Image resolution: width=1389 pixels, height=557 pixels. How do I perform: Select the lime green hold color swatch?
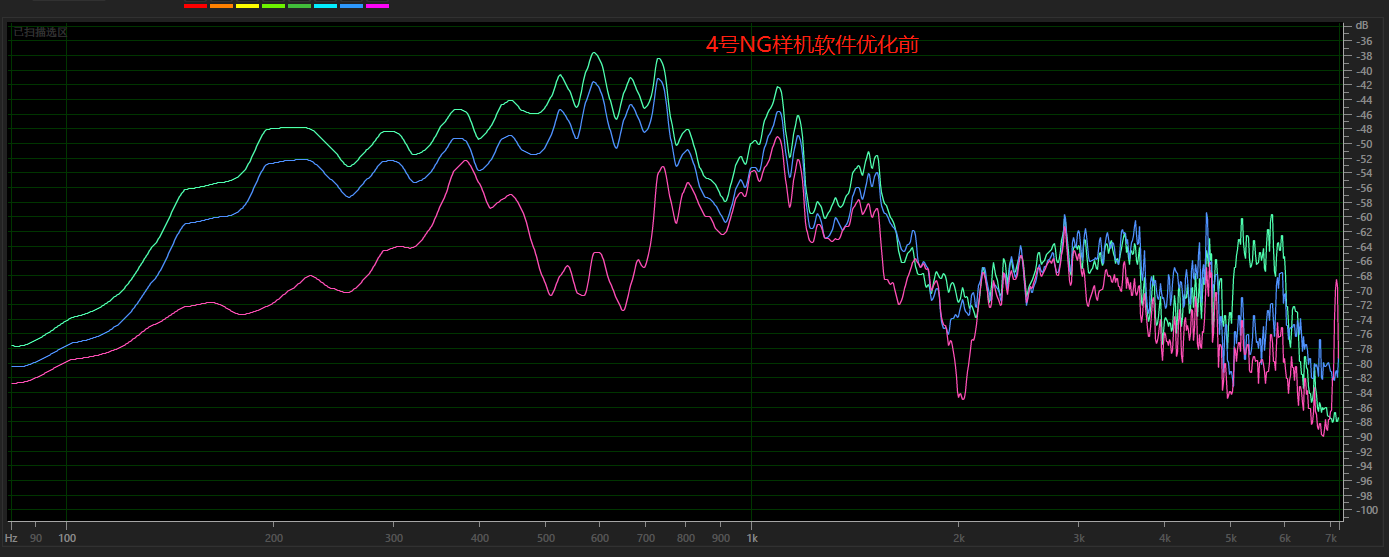pos(273,6)
